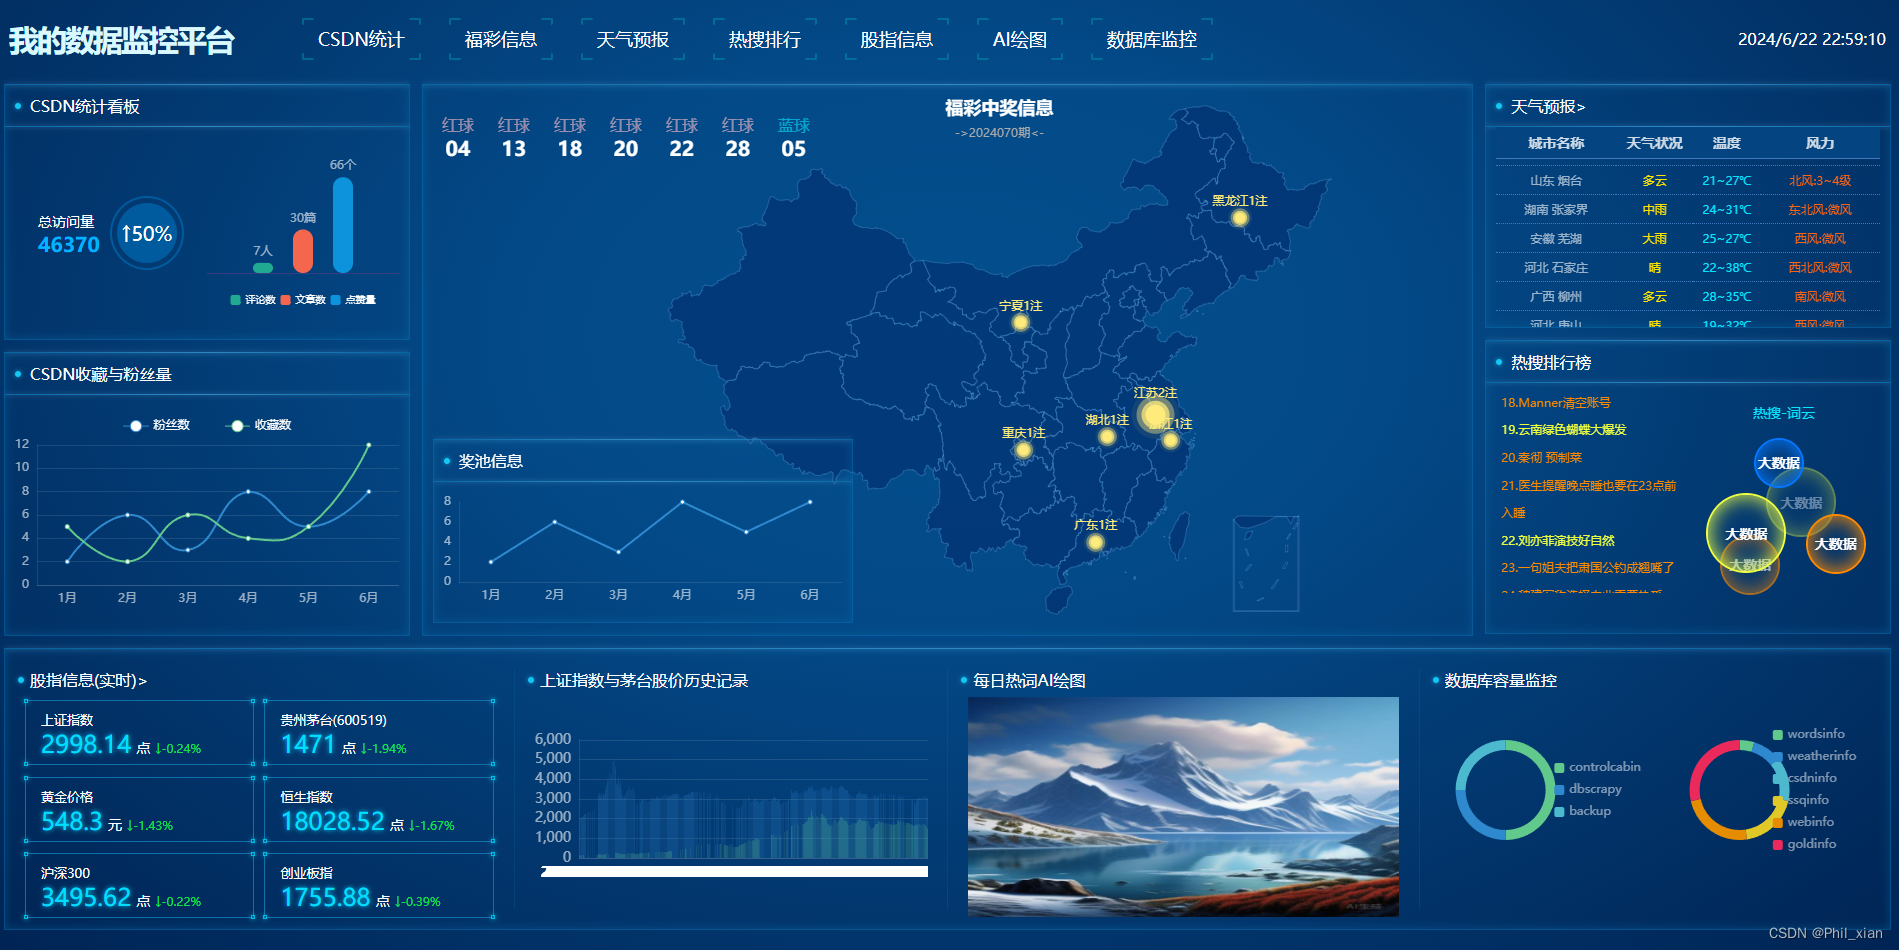This screenshot has width=1899, height=950.
Task: Click the 广西 柳州 weather row
Action: point(1688,297)
